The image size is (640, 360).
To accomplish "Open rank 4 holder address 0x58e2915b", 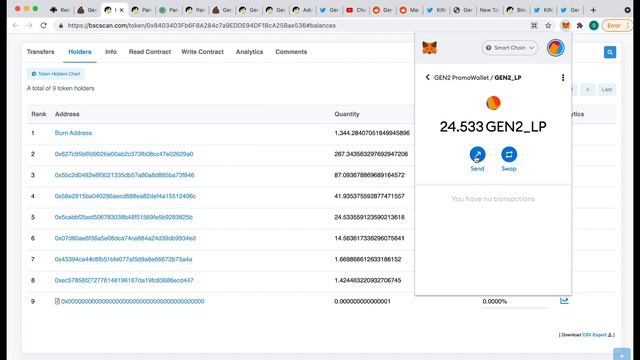I will 125,196.
